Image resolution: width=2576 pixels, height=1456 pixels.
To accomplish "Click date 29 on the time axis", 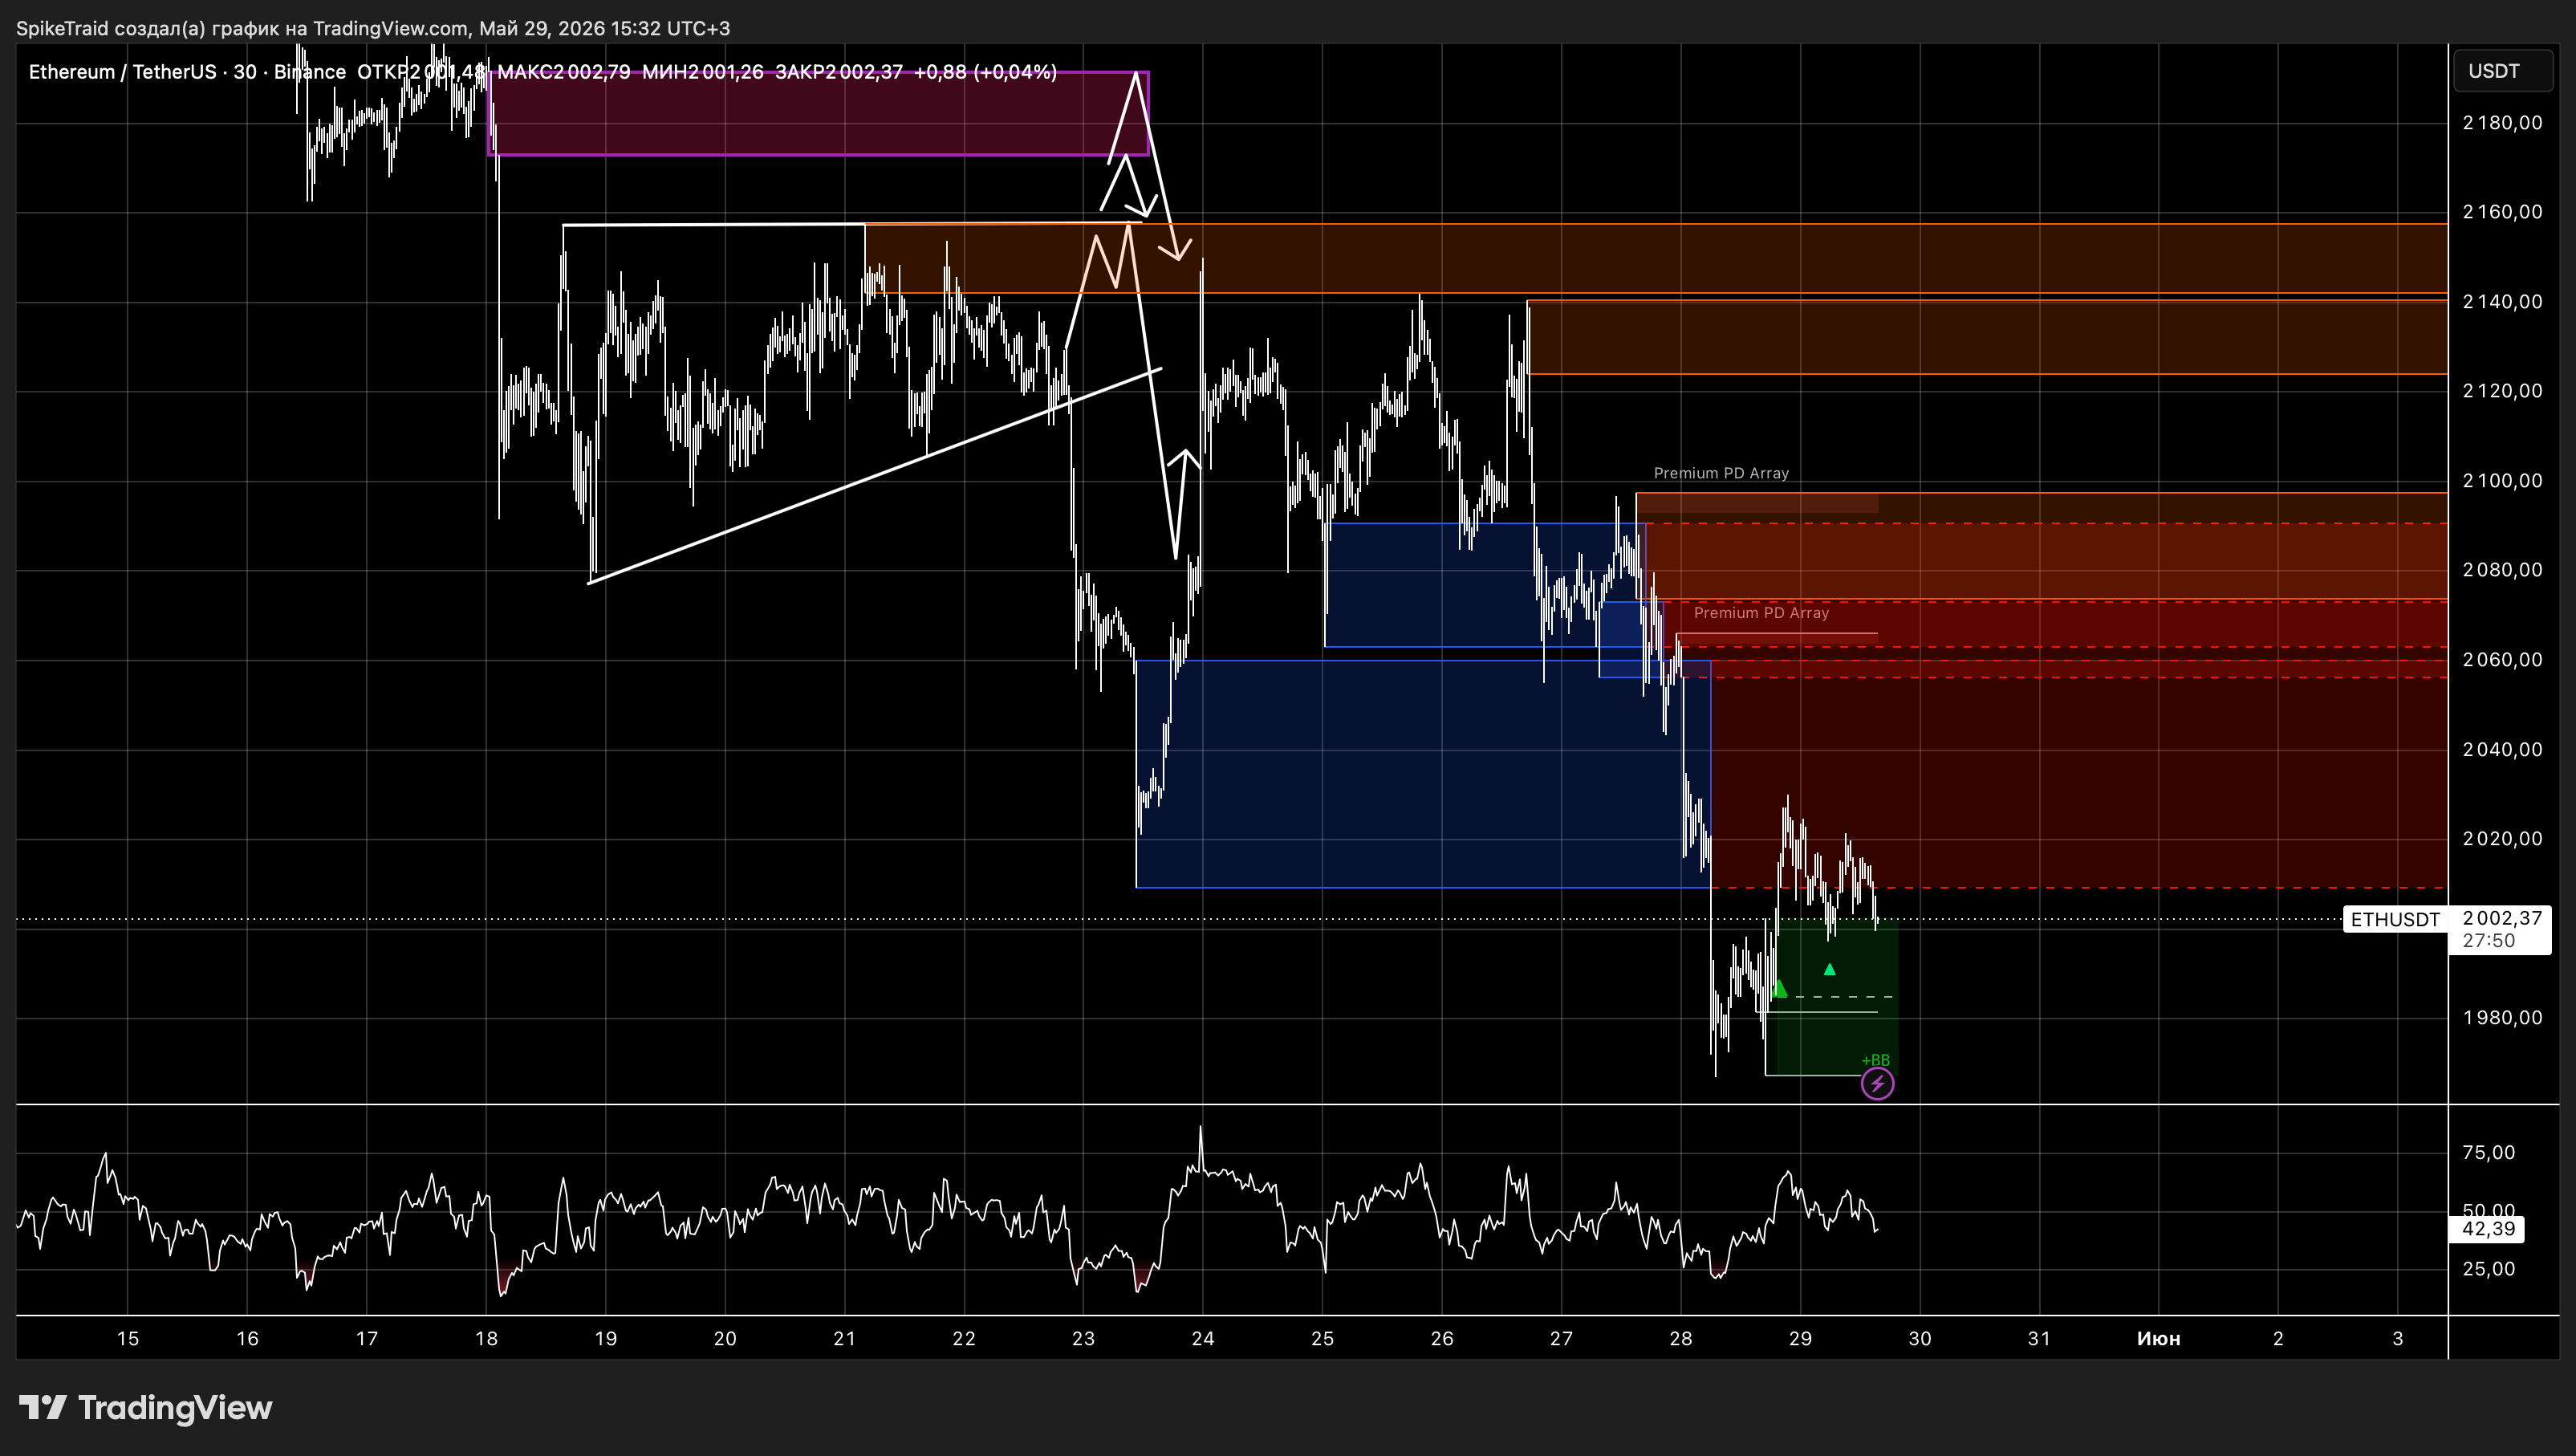I will point(1800,1338).
